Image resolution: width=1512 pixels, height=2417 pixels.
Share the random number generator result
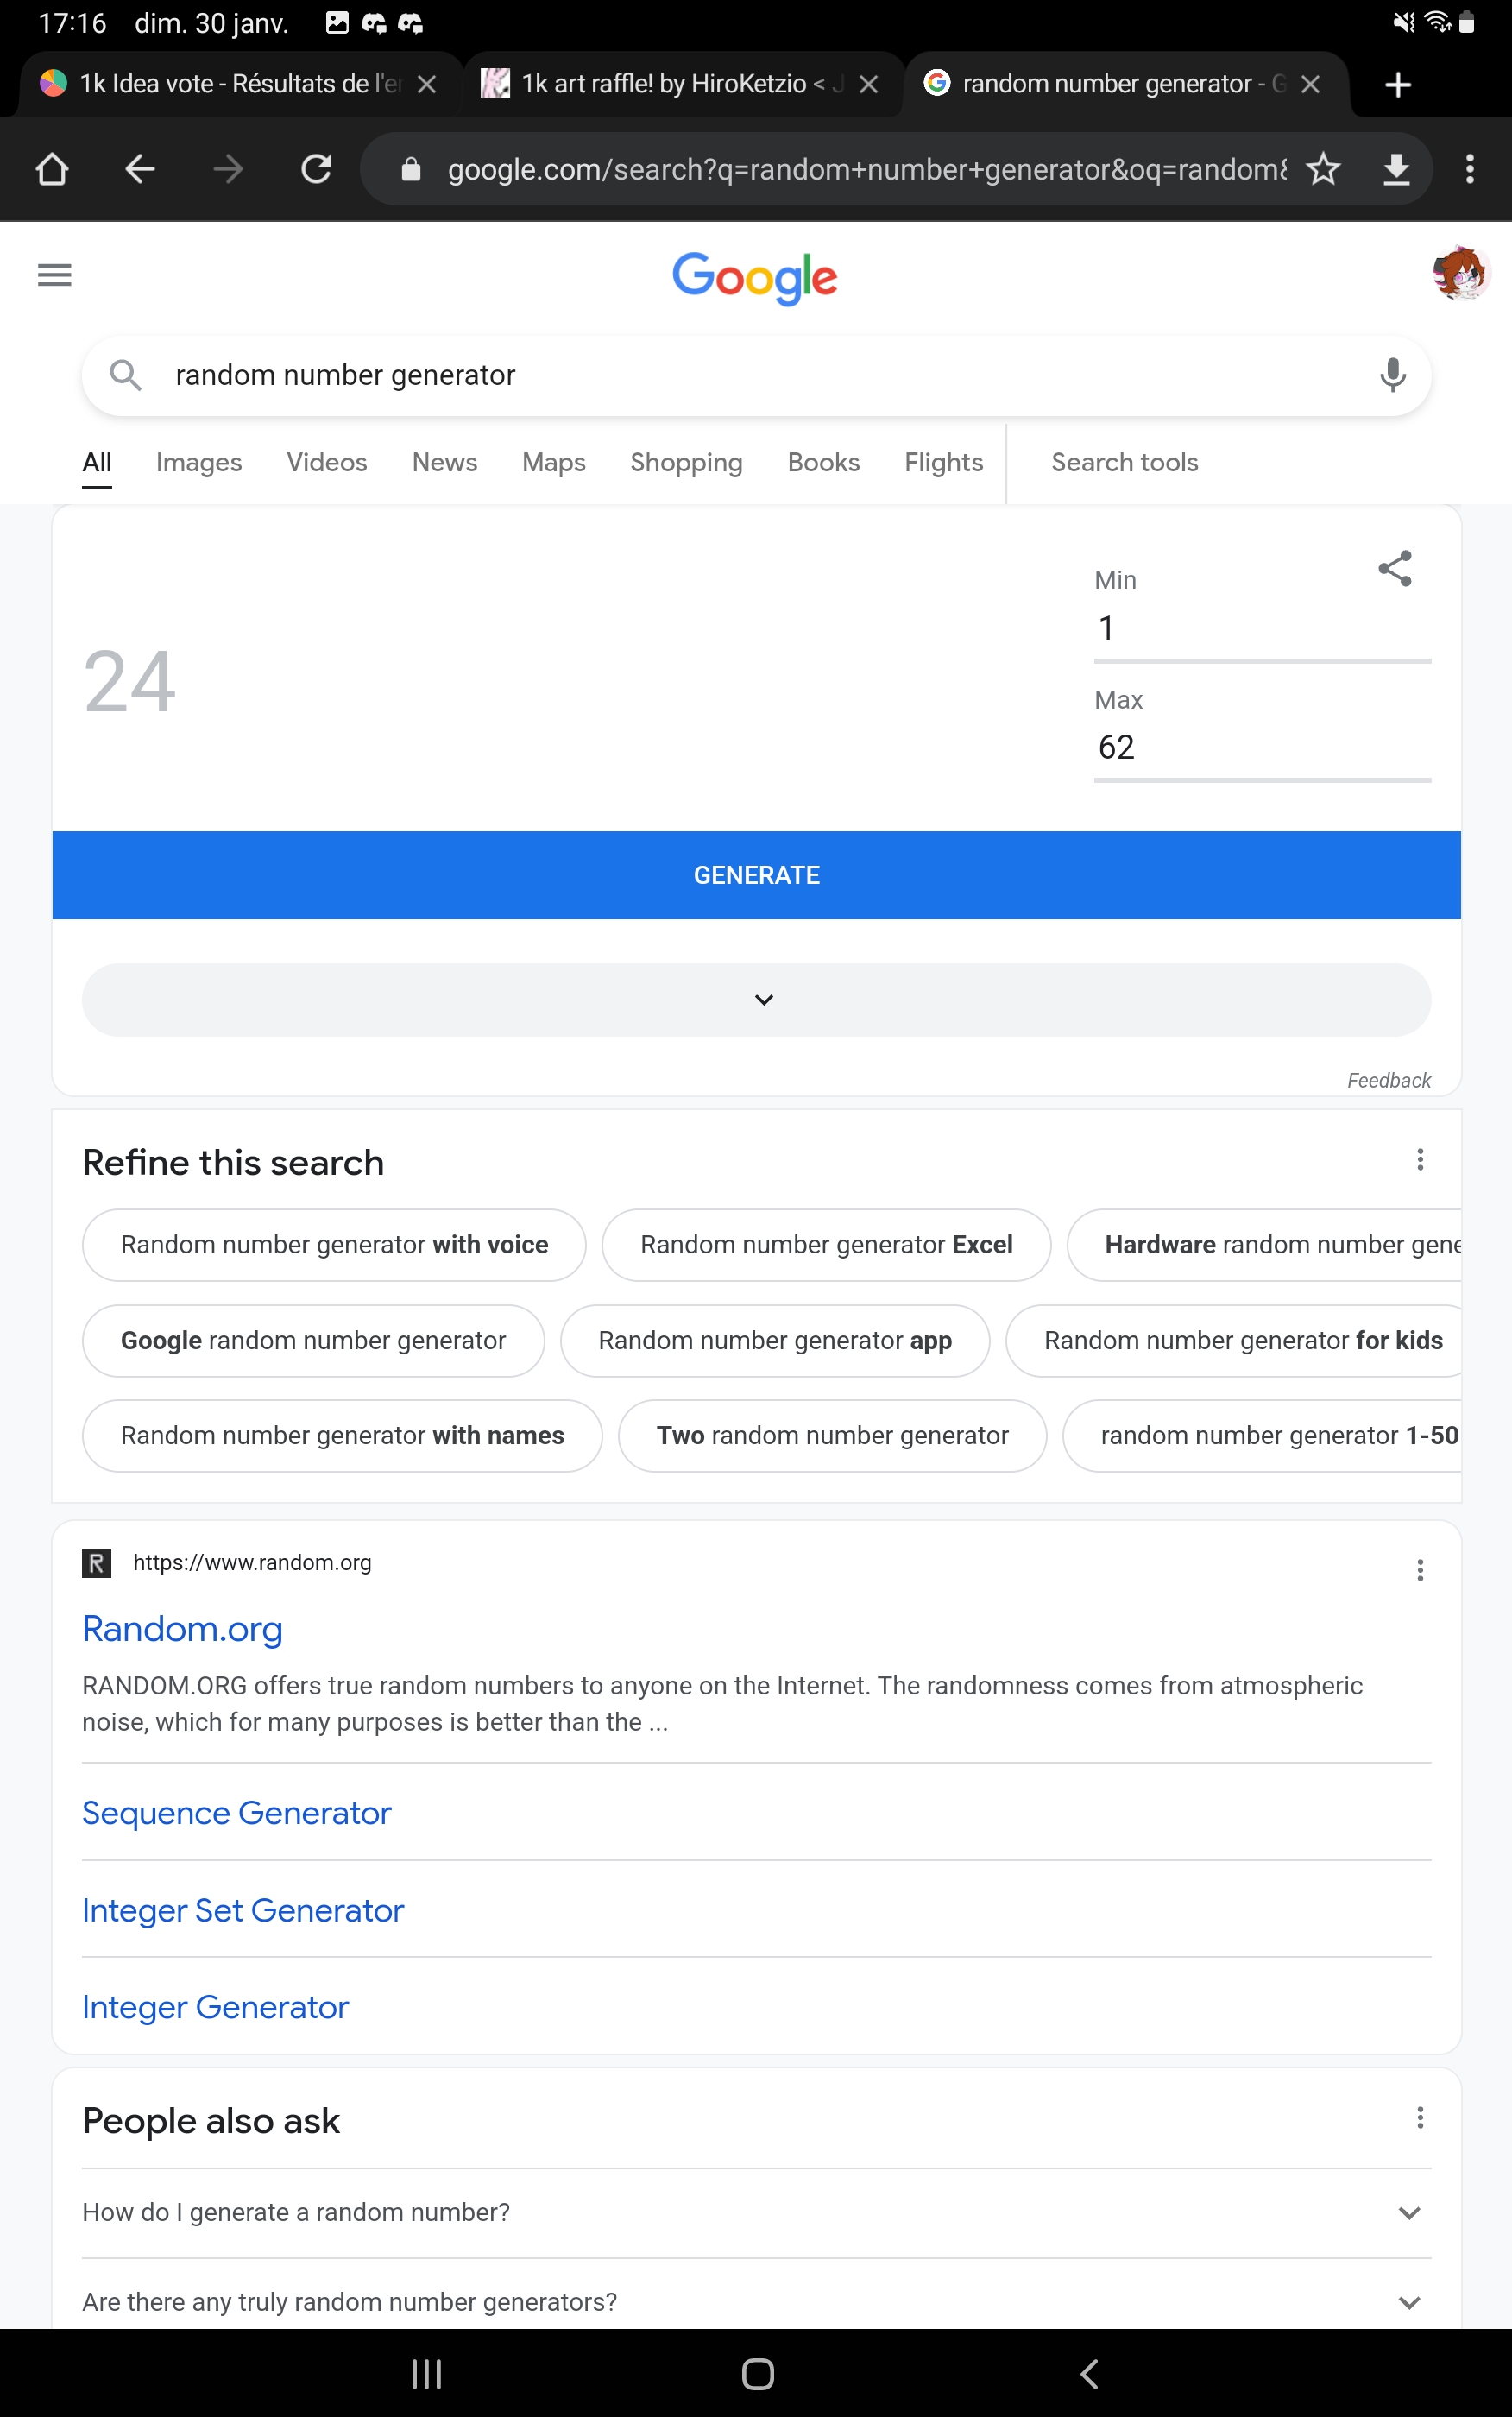pos(1394,569)
